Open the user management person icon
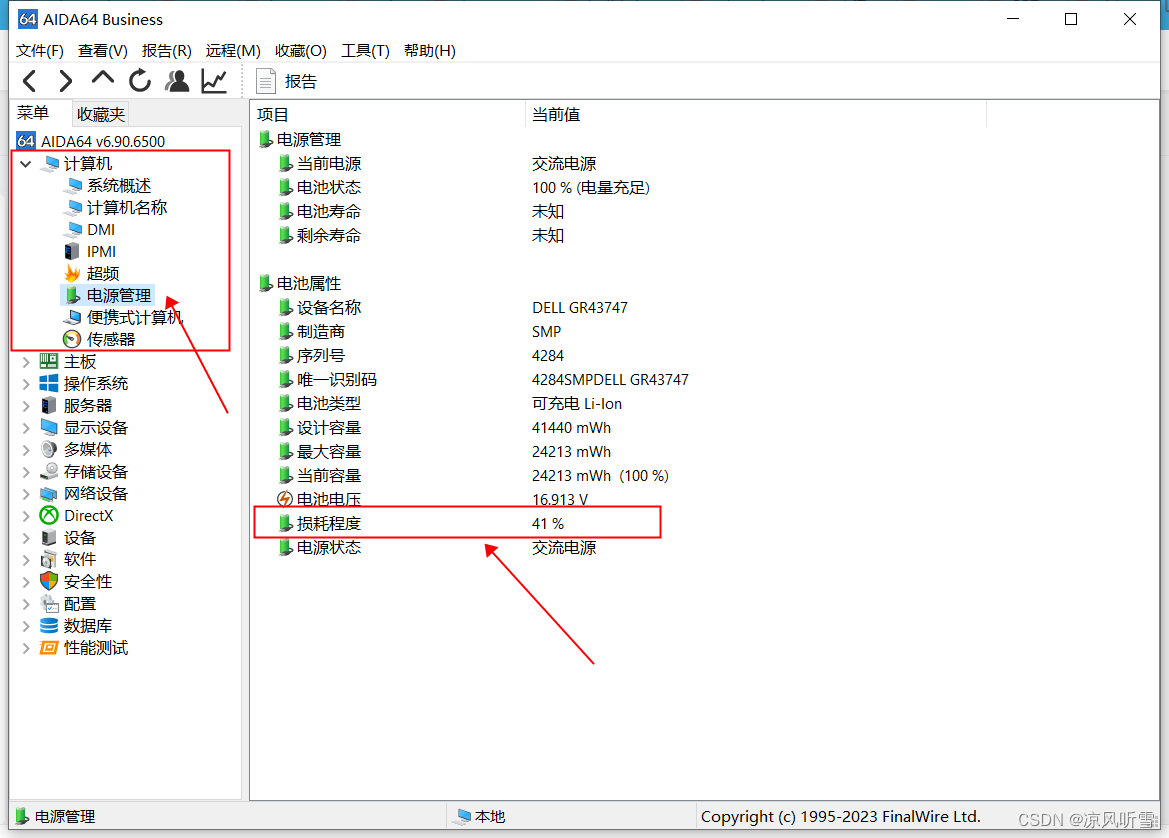The width and height of the screenshot is (1169, 838). tap(177, 81)
